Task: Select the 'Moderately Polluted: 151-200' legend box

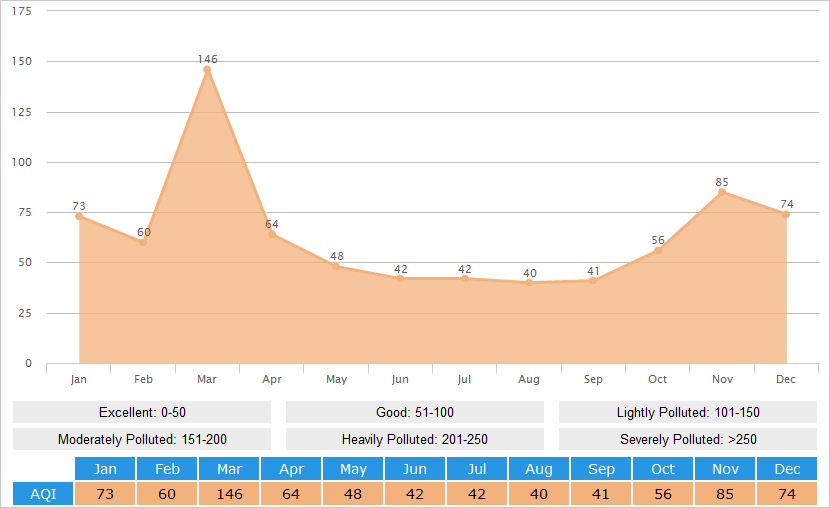Action: pyautogui.click(x=142, y=439)
